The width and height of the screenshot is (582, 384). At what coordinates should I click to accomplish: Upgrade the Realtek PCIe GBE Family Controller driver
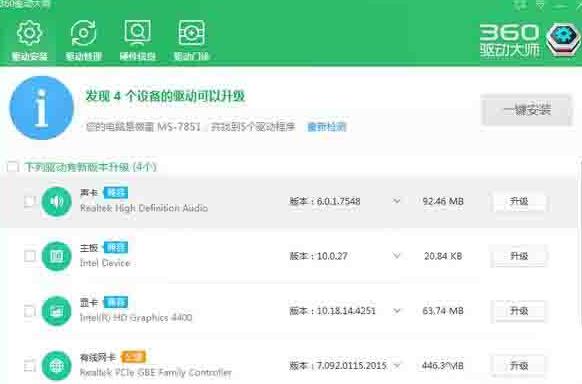(x=519, y=365)
